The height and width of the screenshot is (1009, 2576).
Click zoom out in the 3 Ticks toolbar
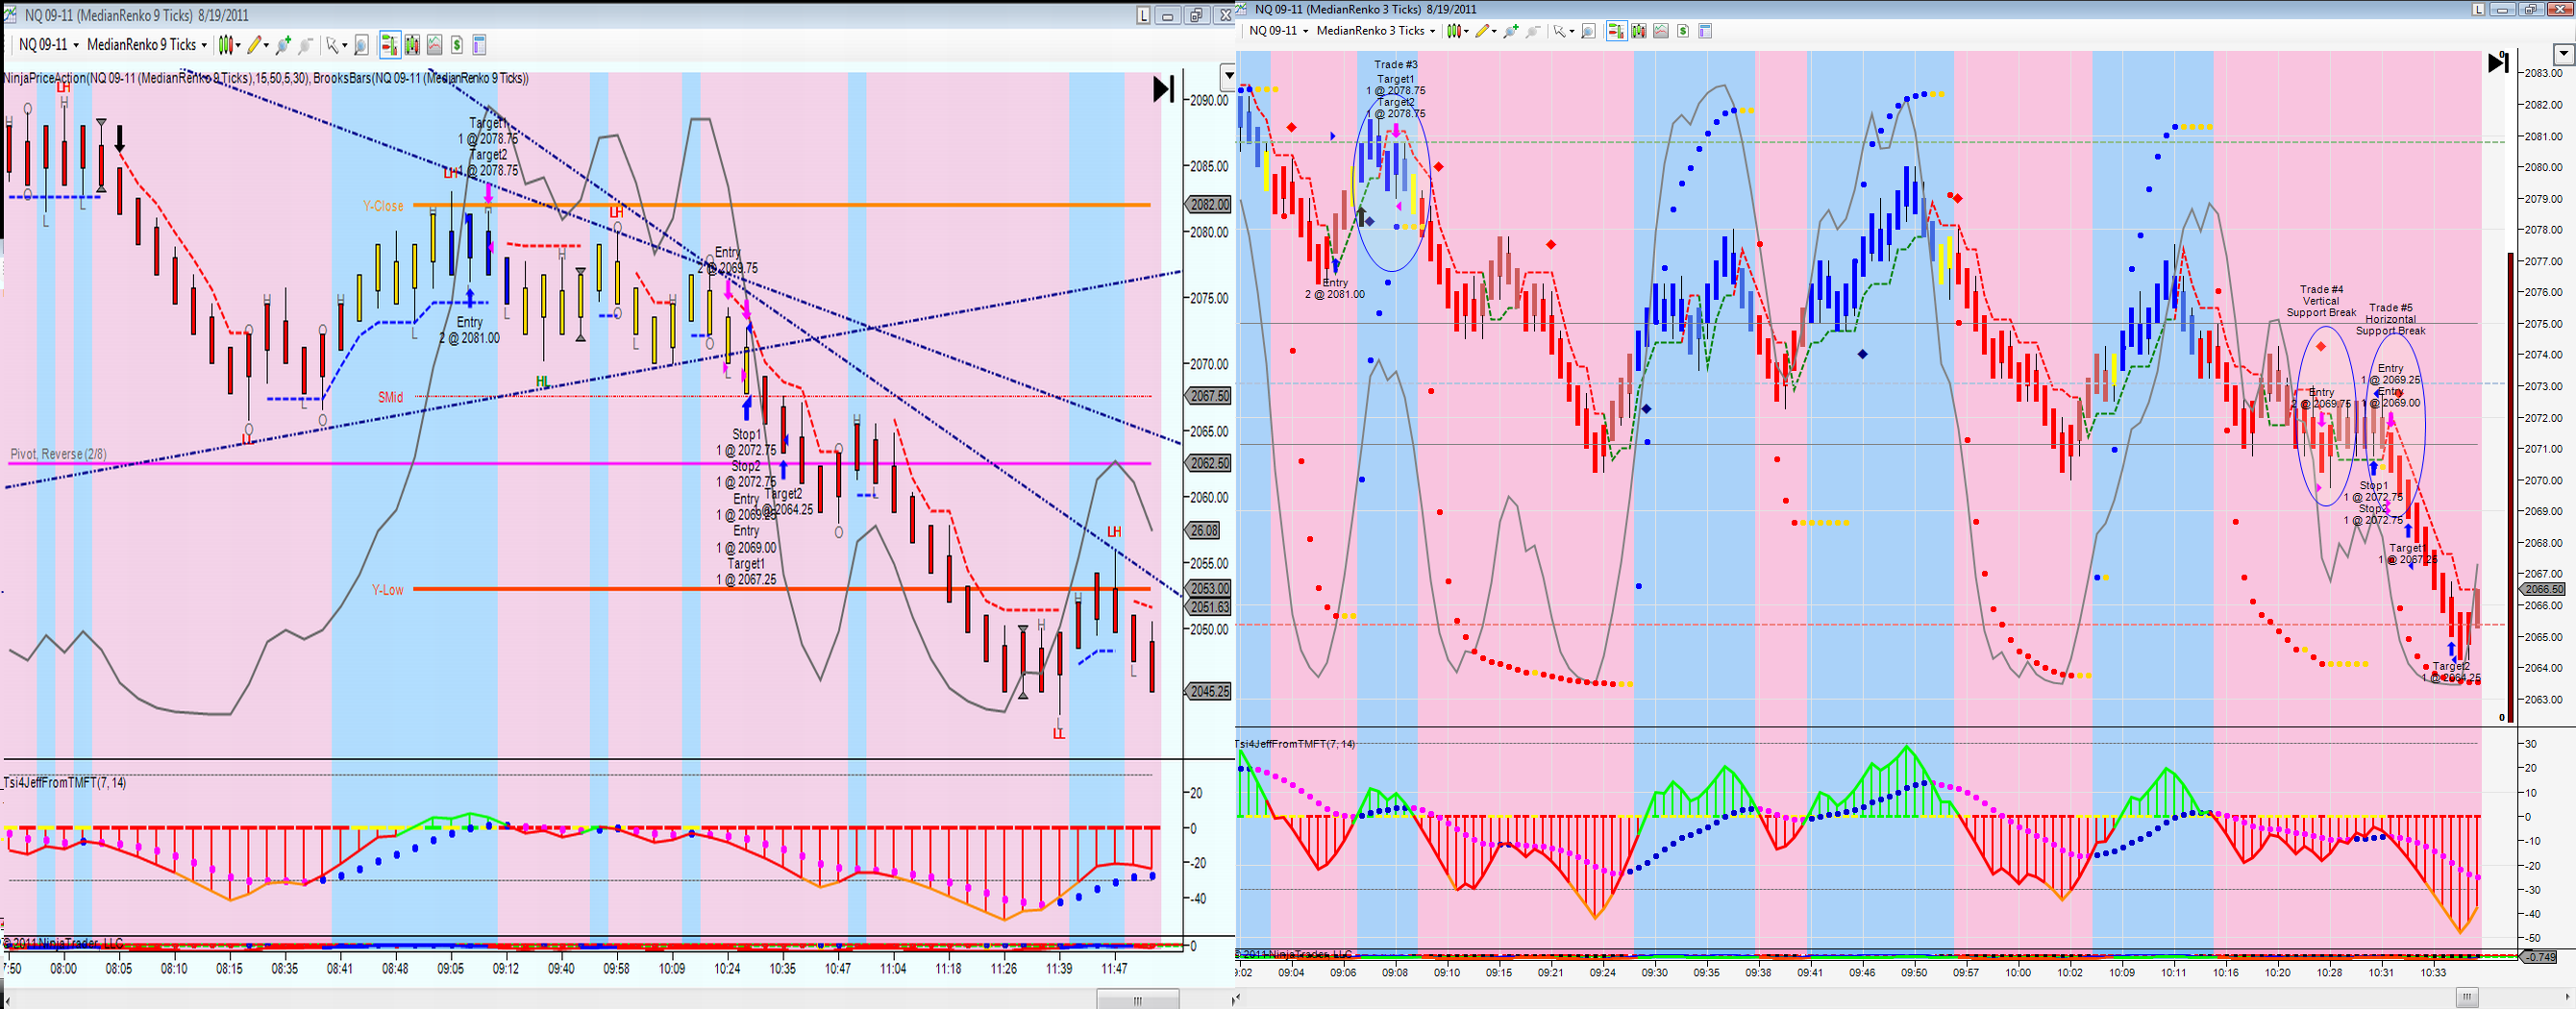[1533, 31]
